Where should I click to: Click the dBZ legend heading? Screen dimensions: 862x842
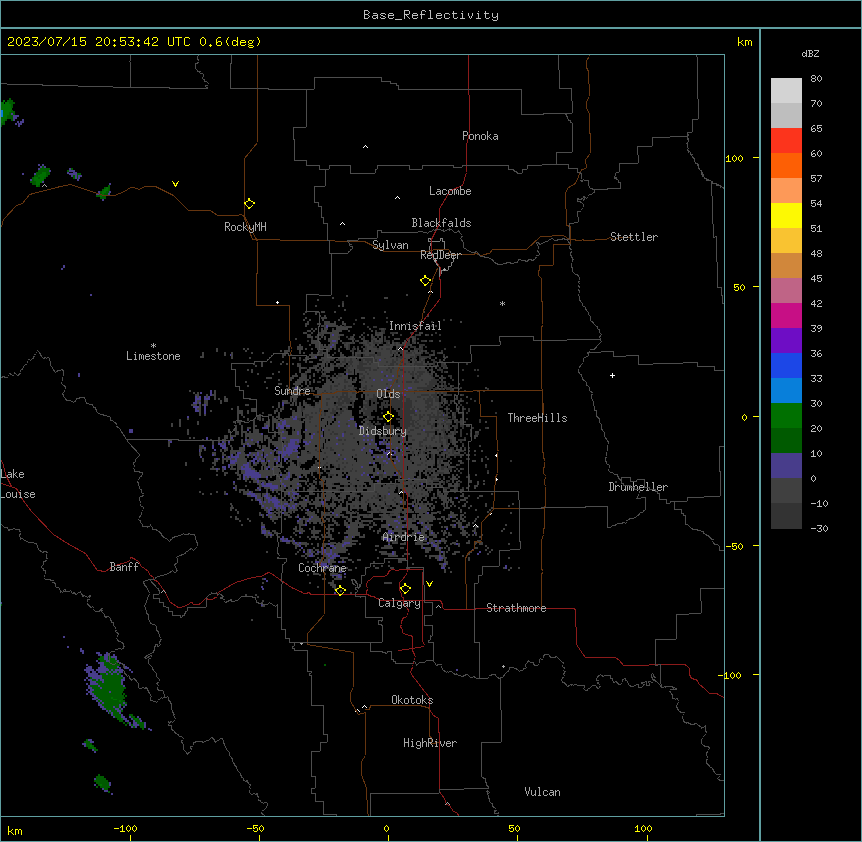[x=810, y=53]
